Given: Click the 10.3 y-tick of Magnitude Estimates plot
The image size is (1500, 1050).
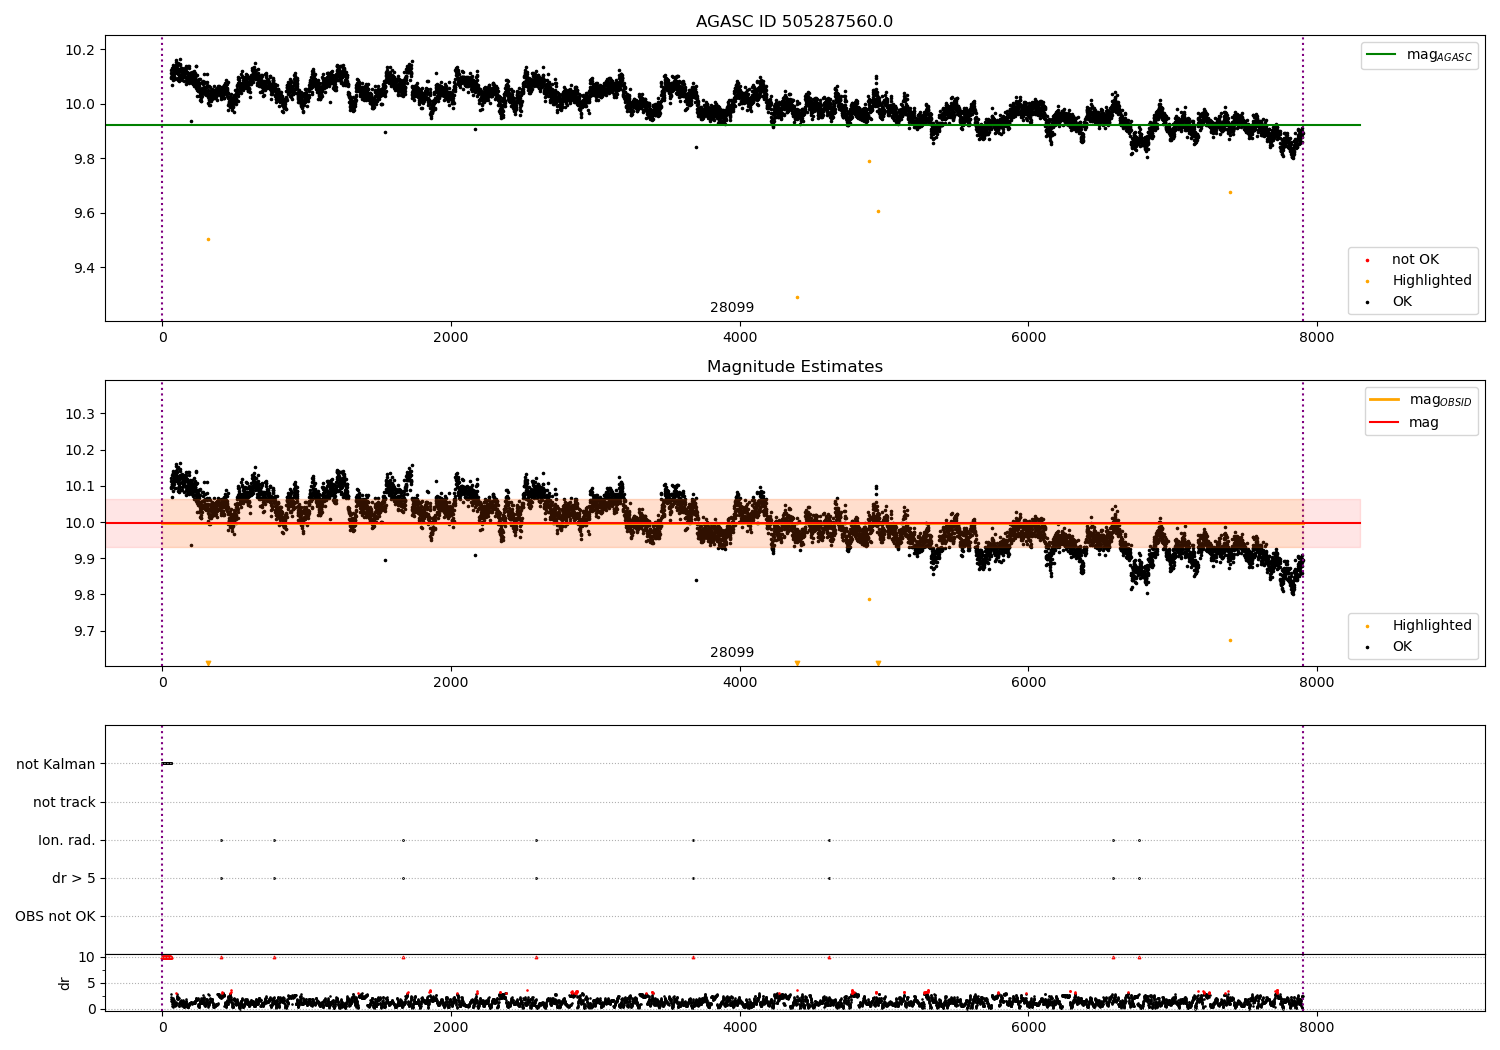Looking at the screenshot, I should [78, 414].
